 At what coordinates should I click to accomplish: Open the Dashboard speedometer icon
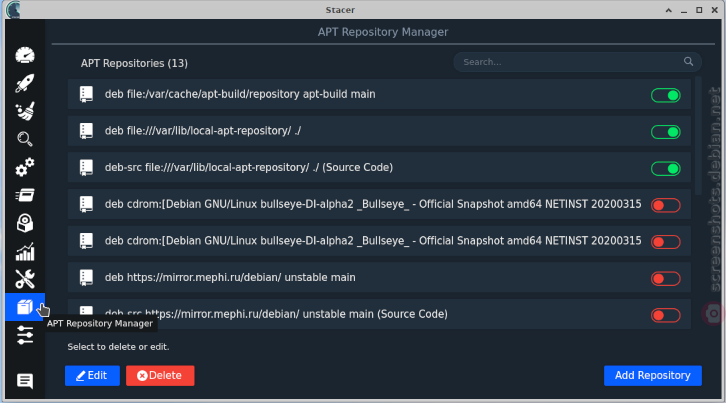pos(25,55)
